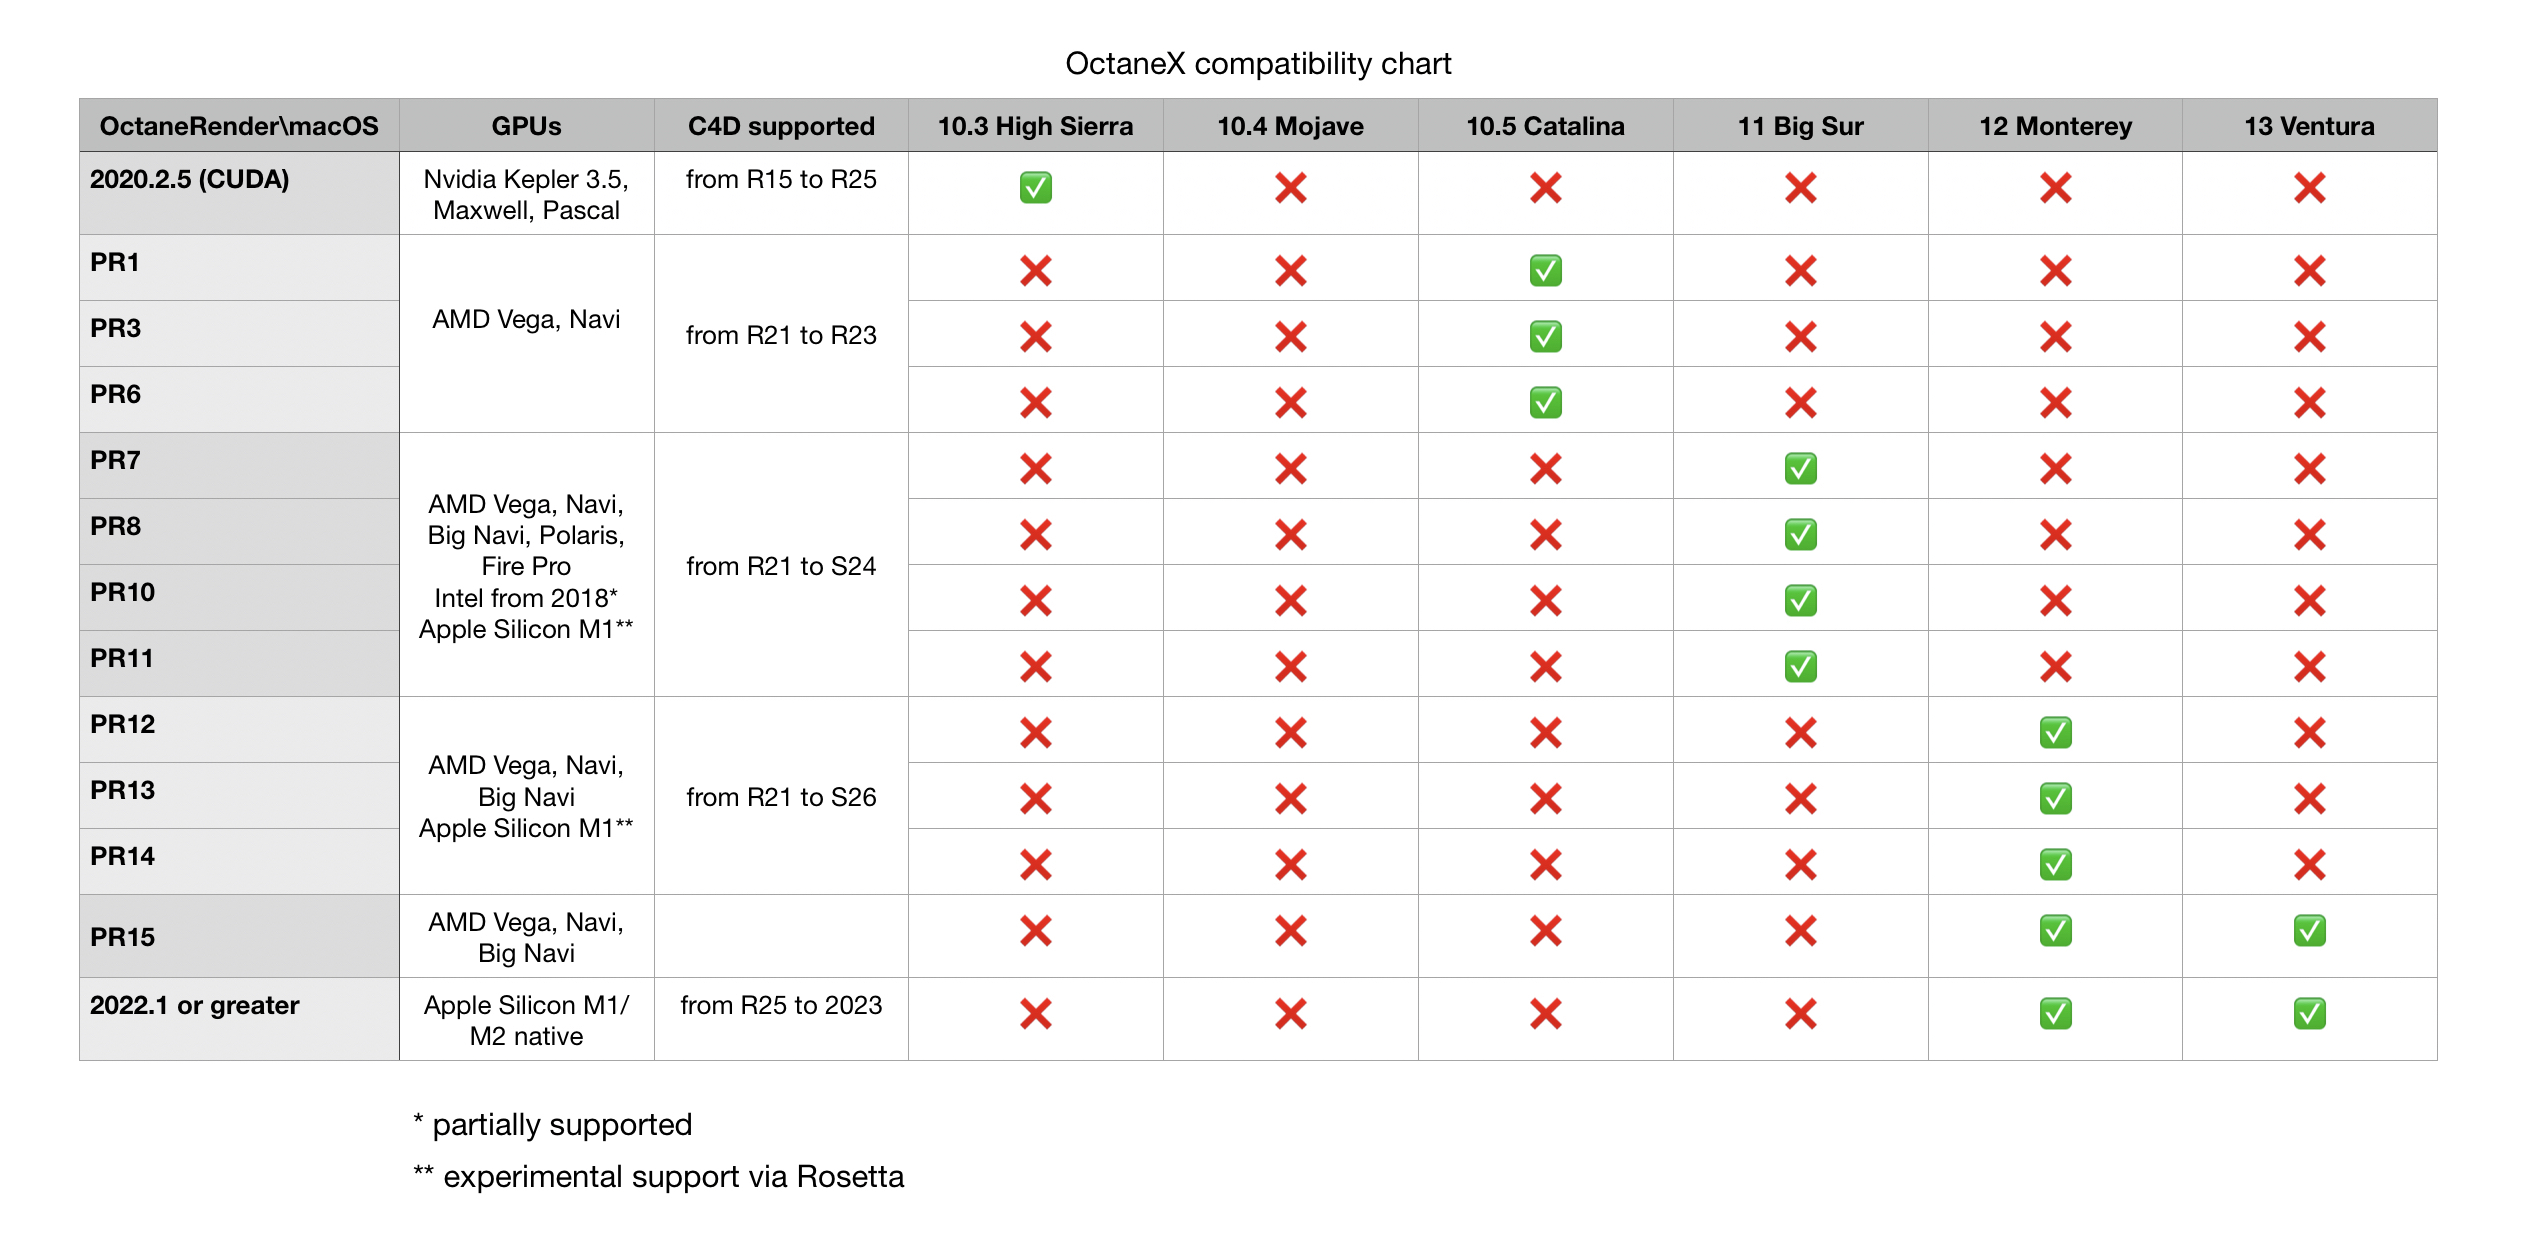Click the red X for PR8 High Sierra
Viewport: 2531px width, 1259px height.
tap(1035, 535)
